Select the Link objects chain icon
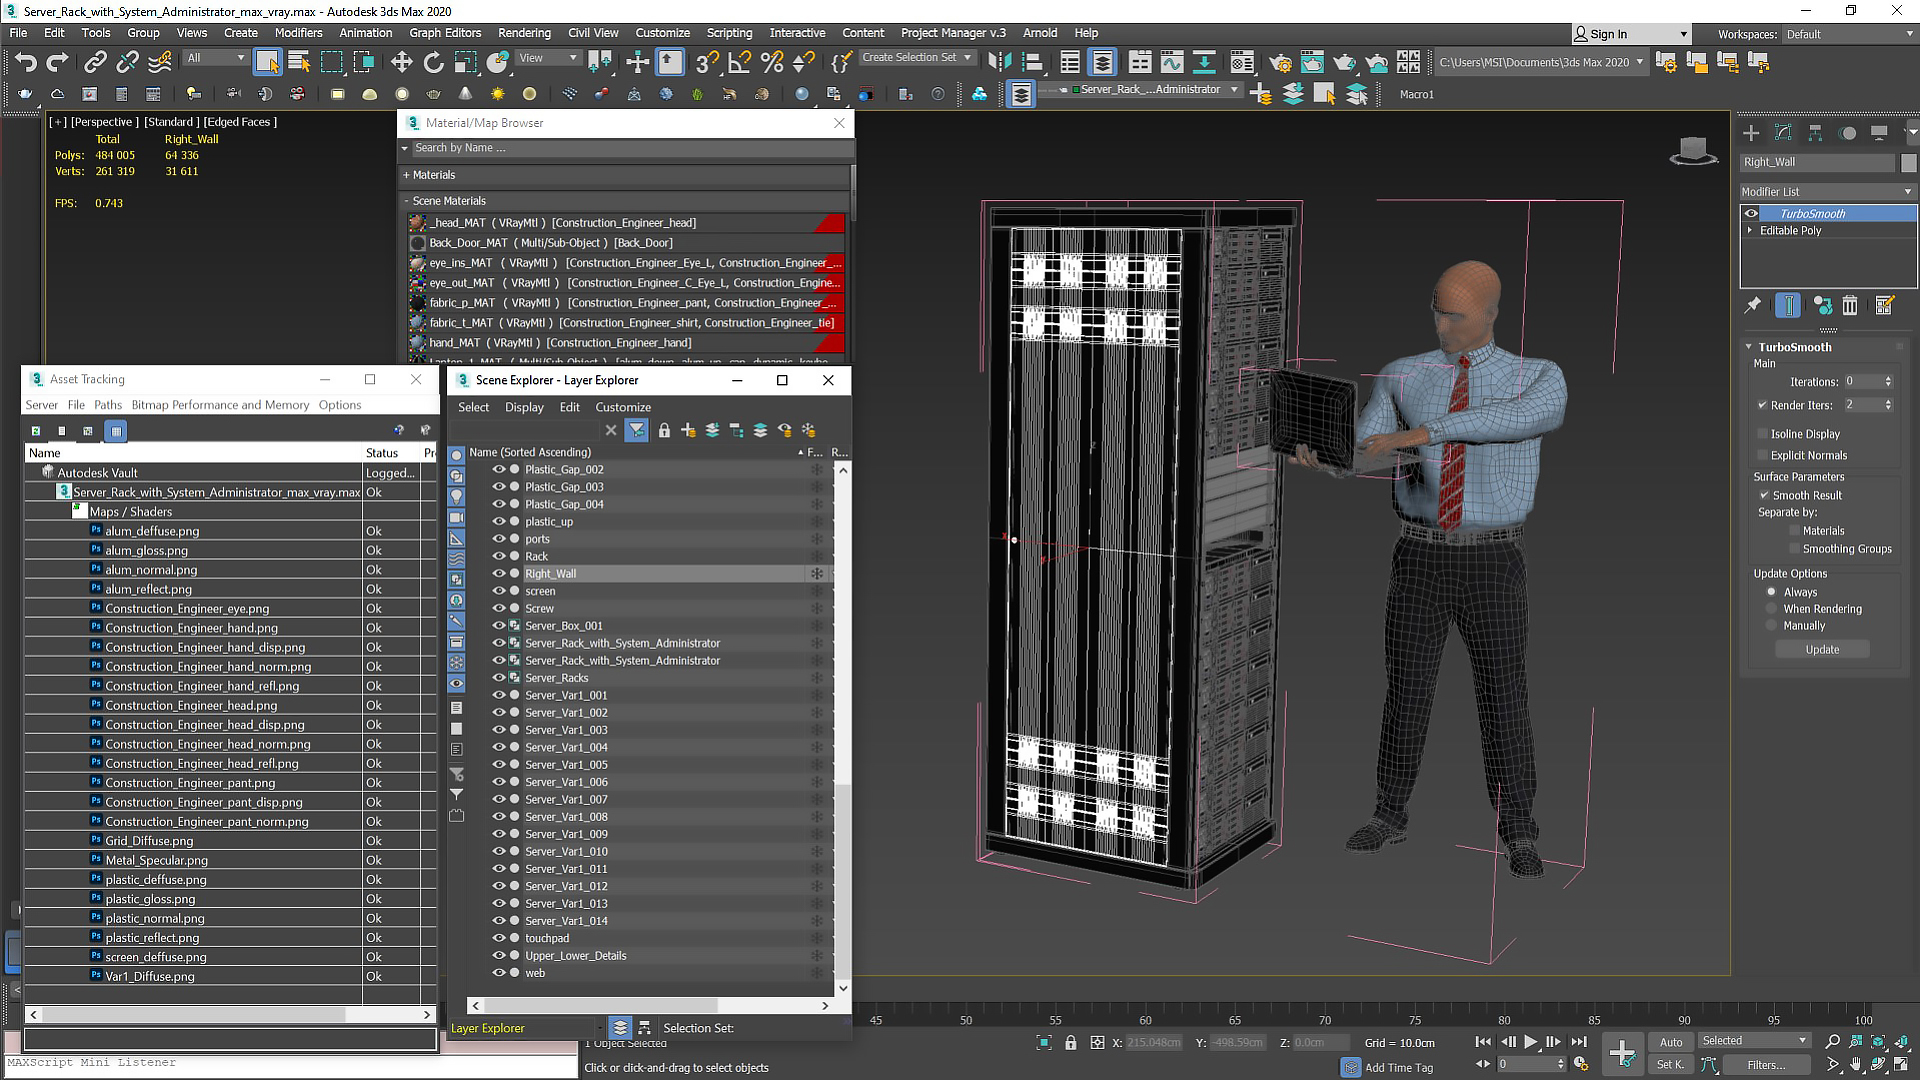Viewport: 1920px width, 1080px height. (95, 62)
